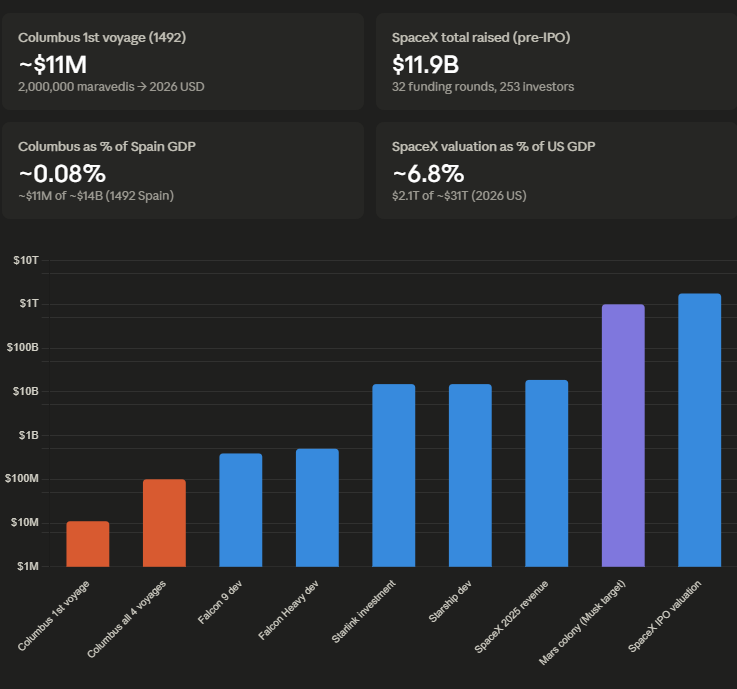737x689 pixels.
Task: Click 'Falcon Heavy dev' x-axis label
Action: coord(289,610)
